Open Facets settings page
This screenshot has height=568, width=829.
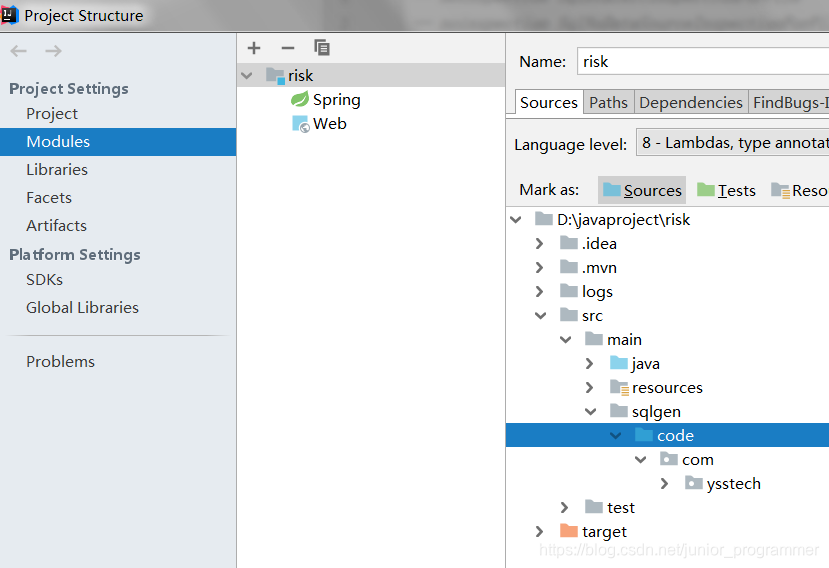pyautogui.click(x=49, y=198)
